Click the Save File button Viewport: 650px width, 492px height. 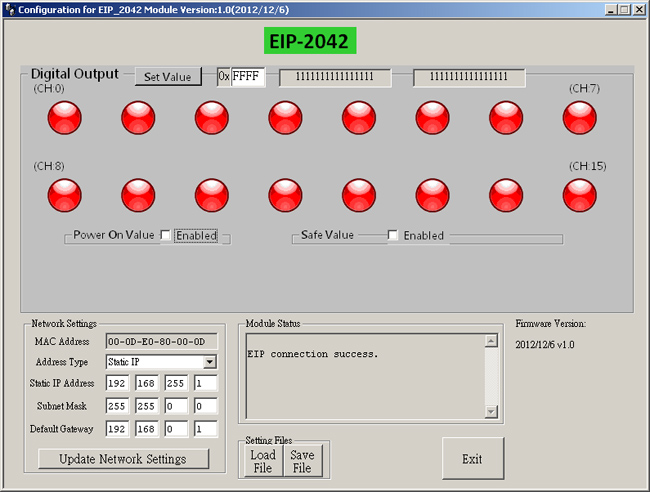point(302,461)
